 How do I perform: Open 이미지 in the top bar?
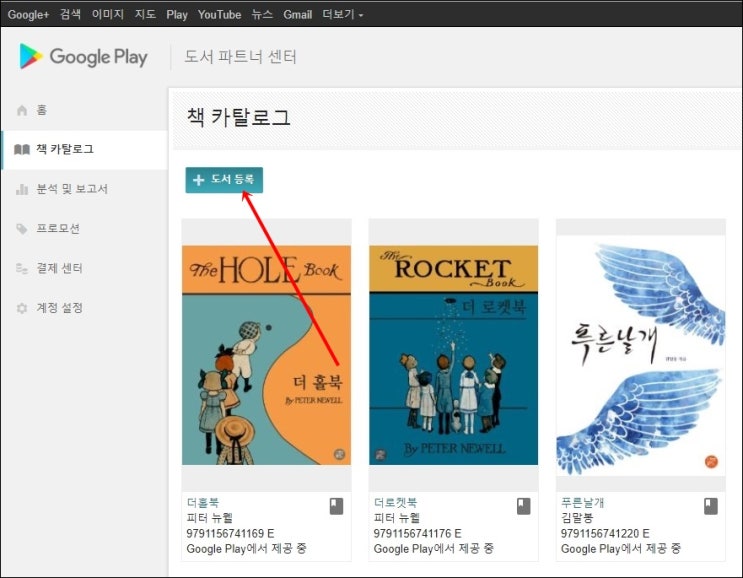108,14
